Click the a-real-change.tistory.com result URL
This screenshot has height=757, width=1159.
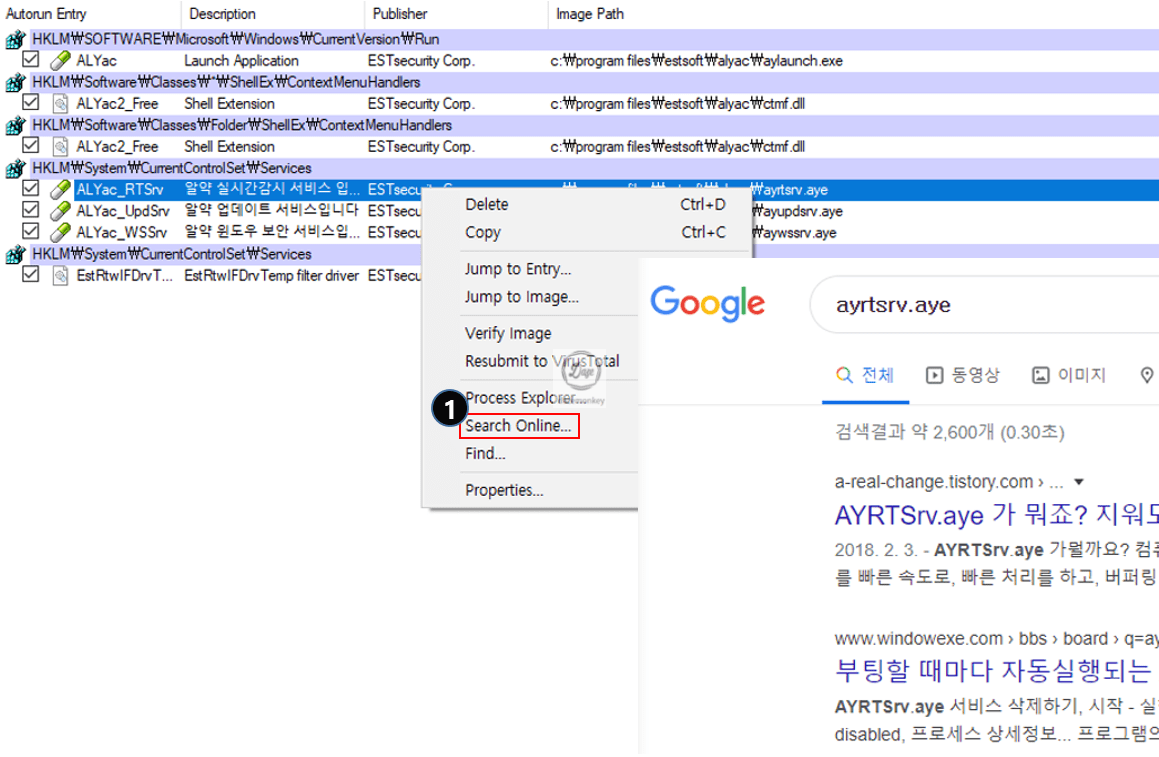[949, 482]
